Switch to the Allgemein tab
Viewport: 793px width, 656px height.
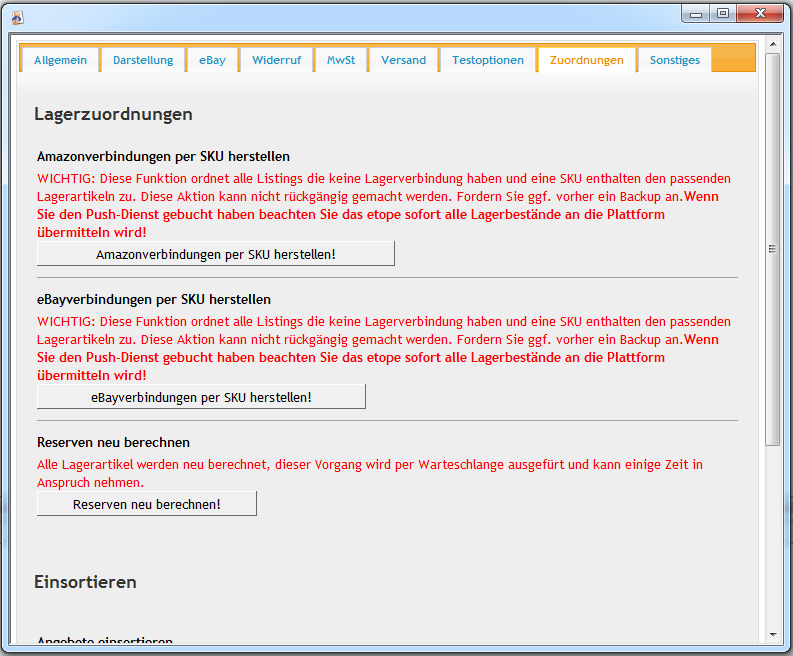[x=60, y=60]
